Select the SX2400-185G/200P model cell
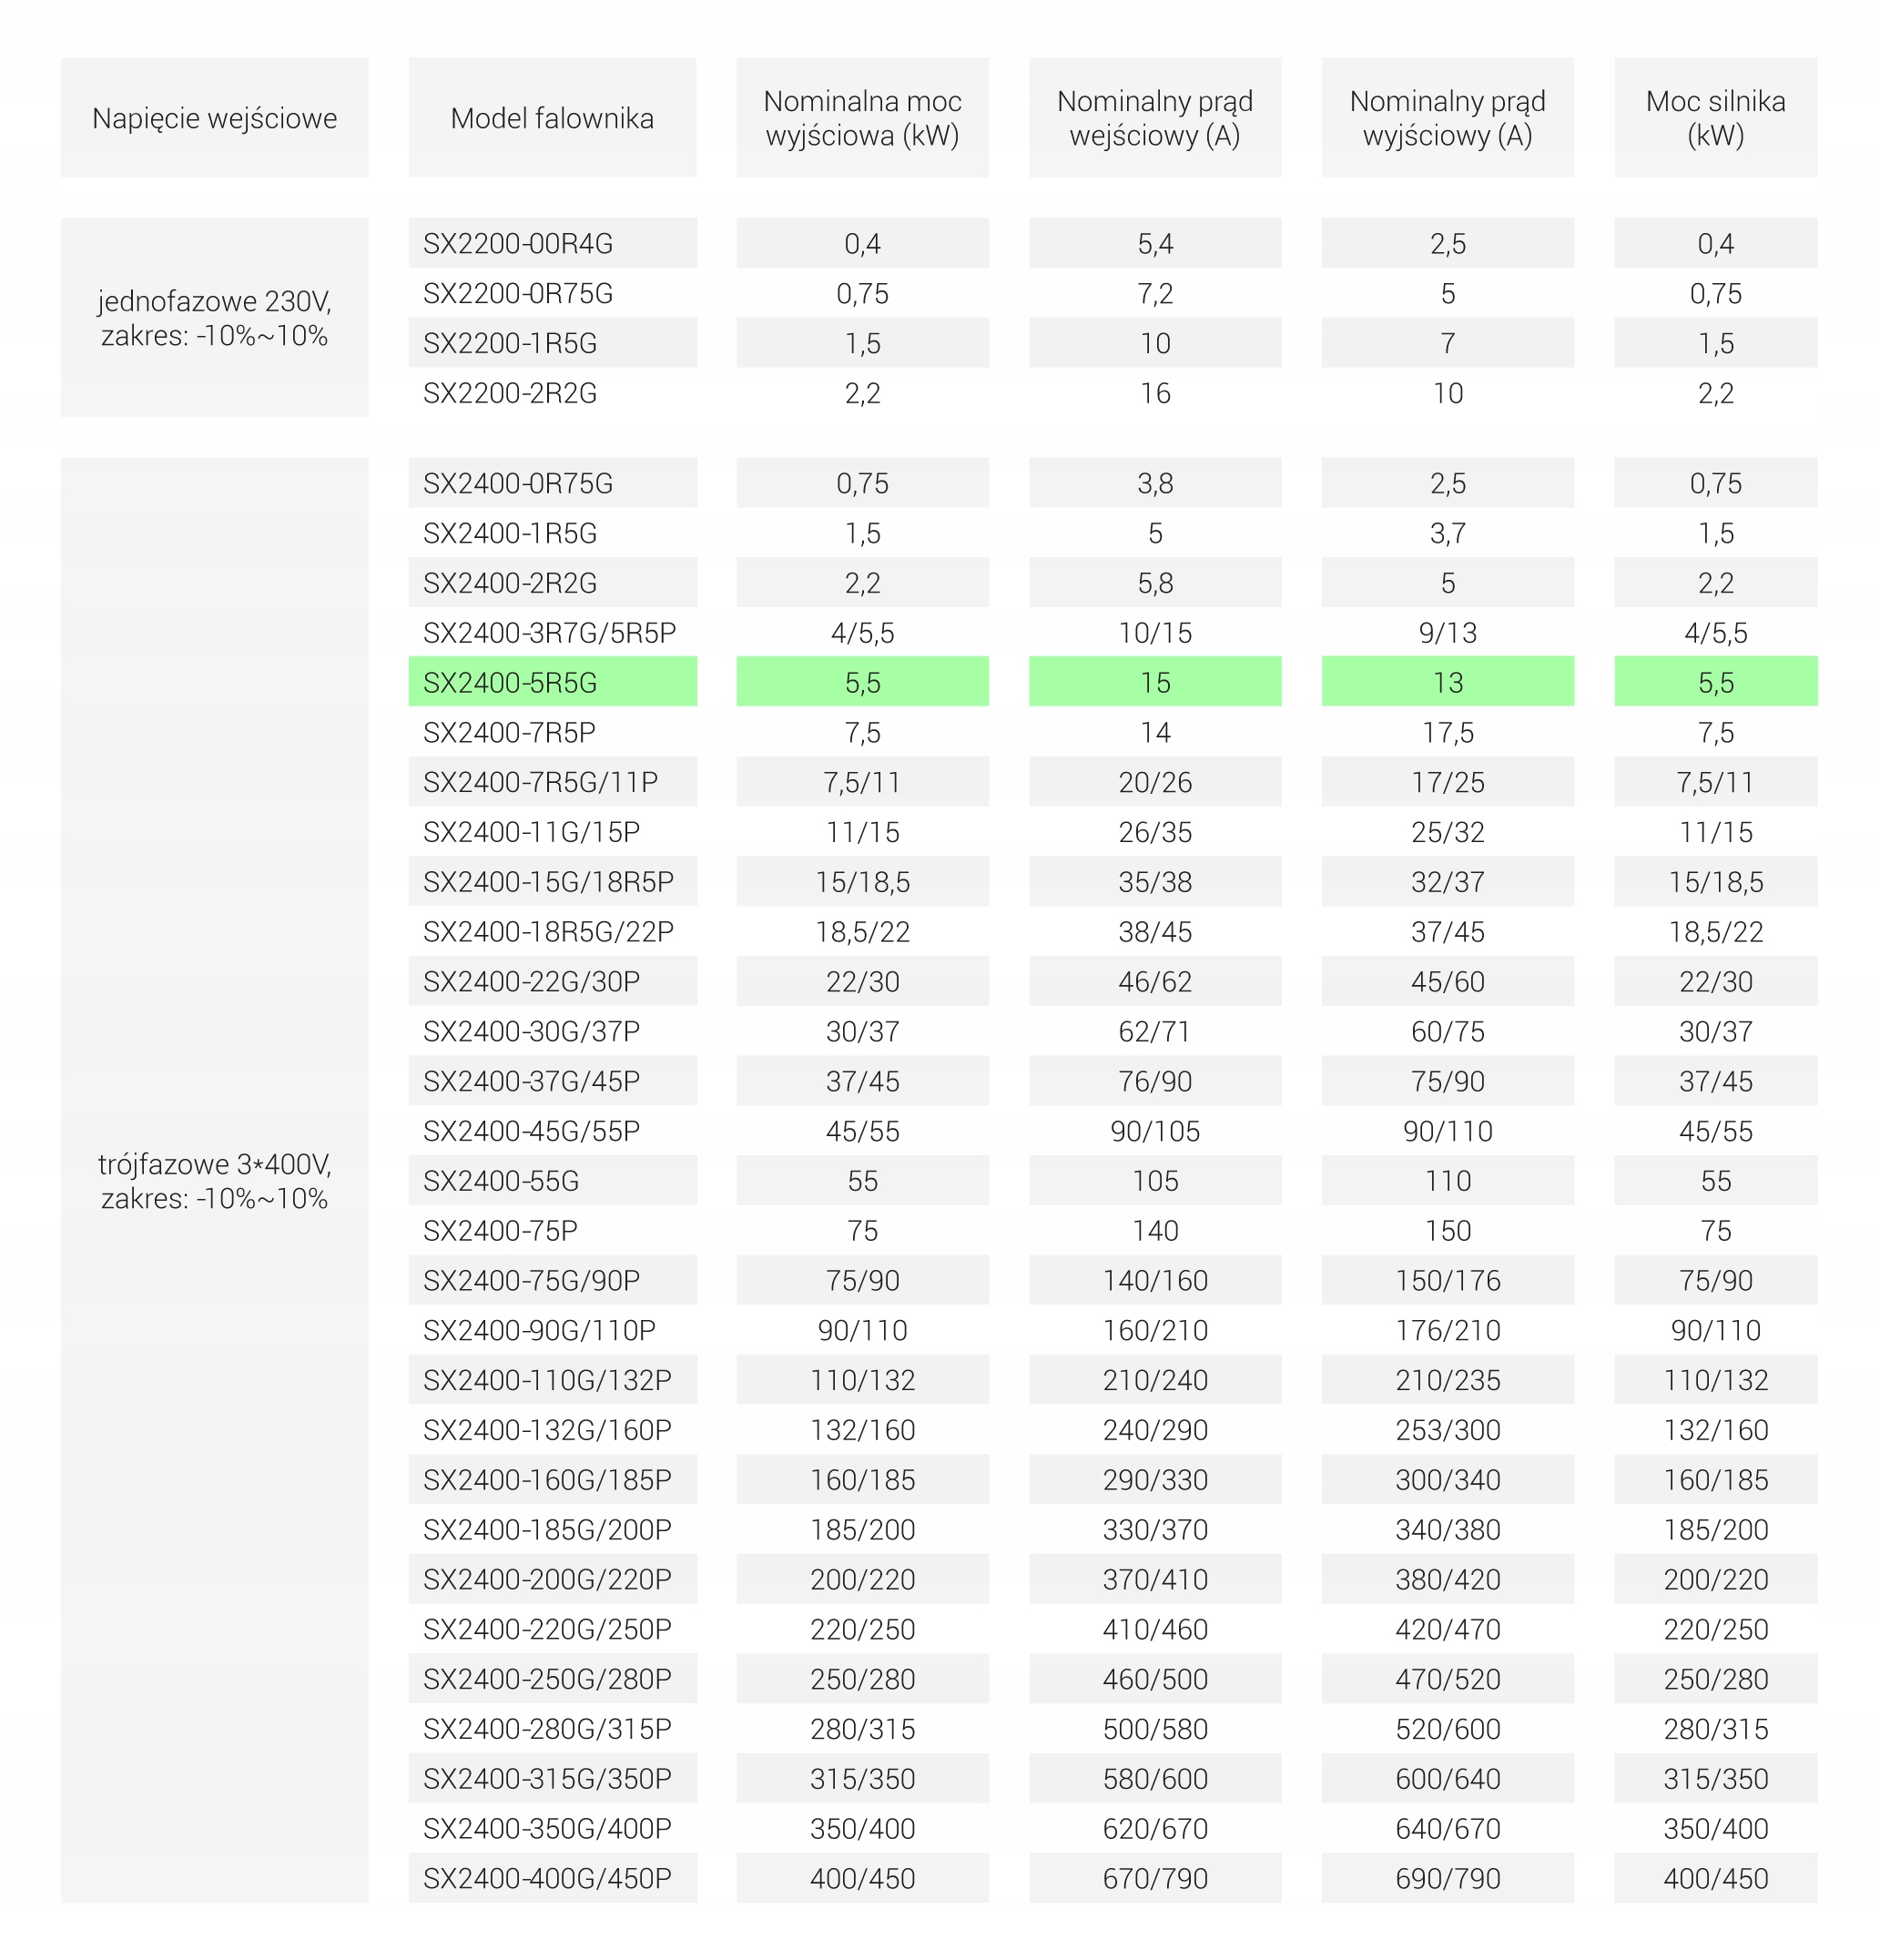 (552, 1530)
